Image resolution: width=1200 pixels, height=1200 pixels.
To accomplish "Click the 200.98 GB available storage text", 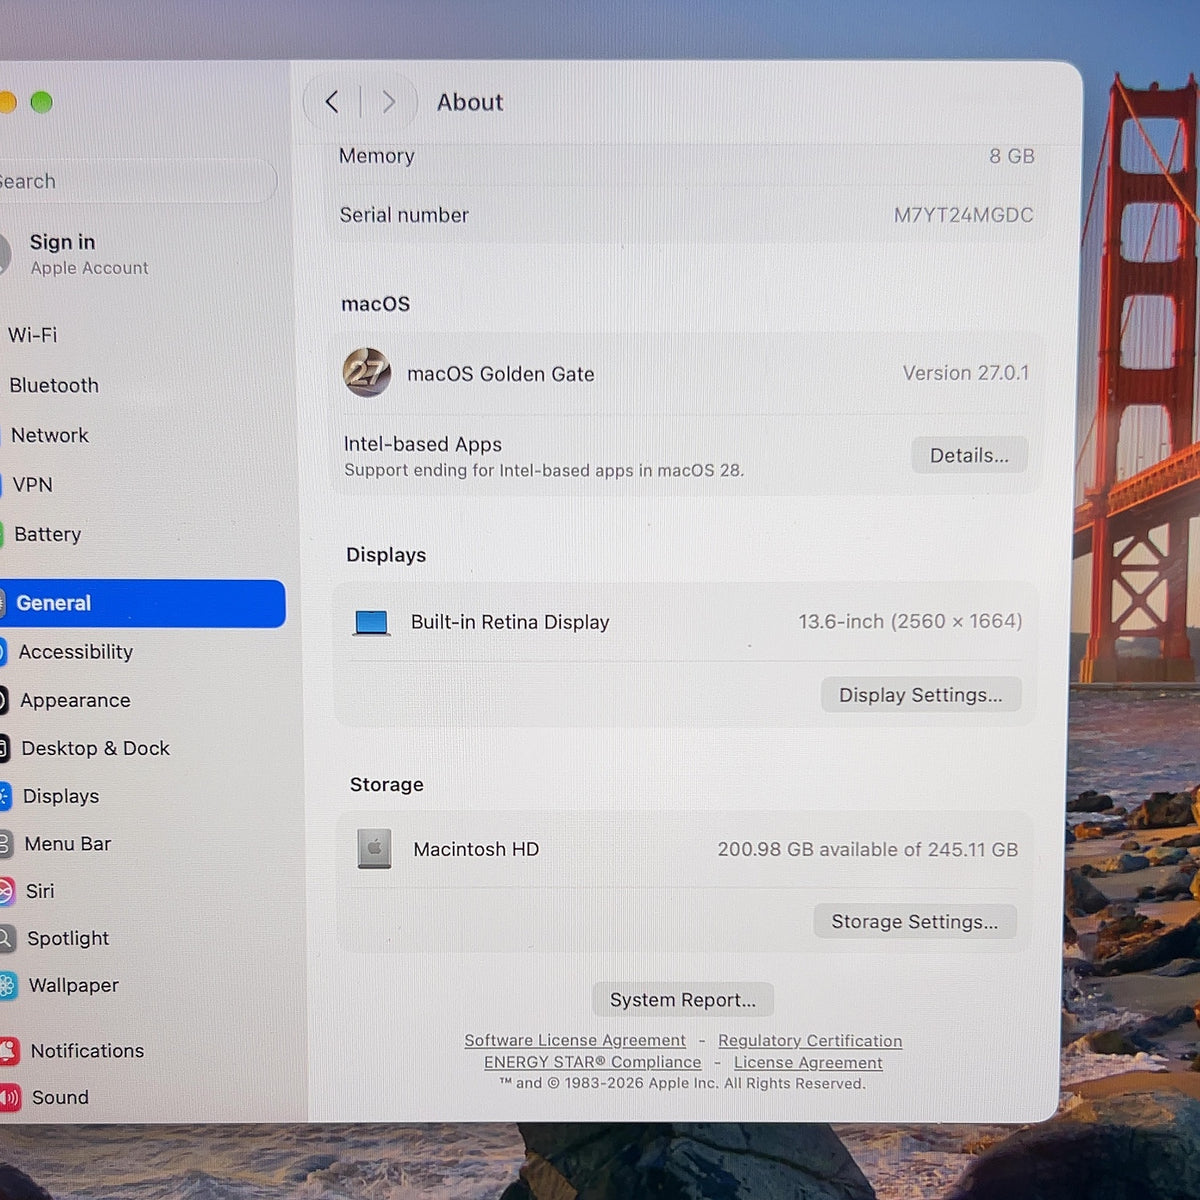I will pos(868,849).
